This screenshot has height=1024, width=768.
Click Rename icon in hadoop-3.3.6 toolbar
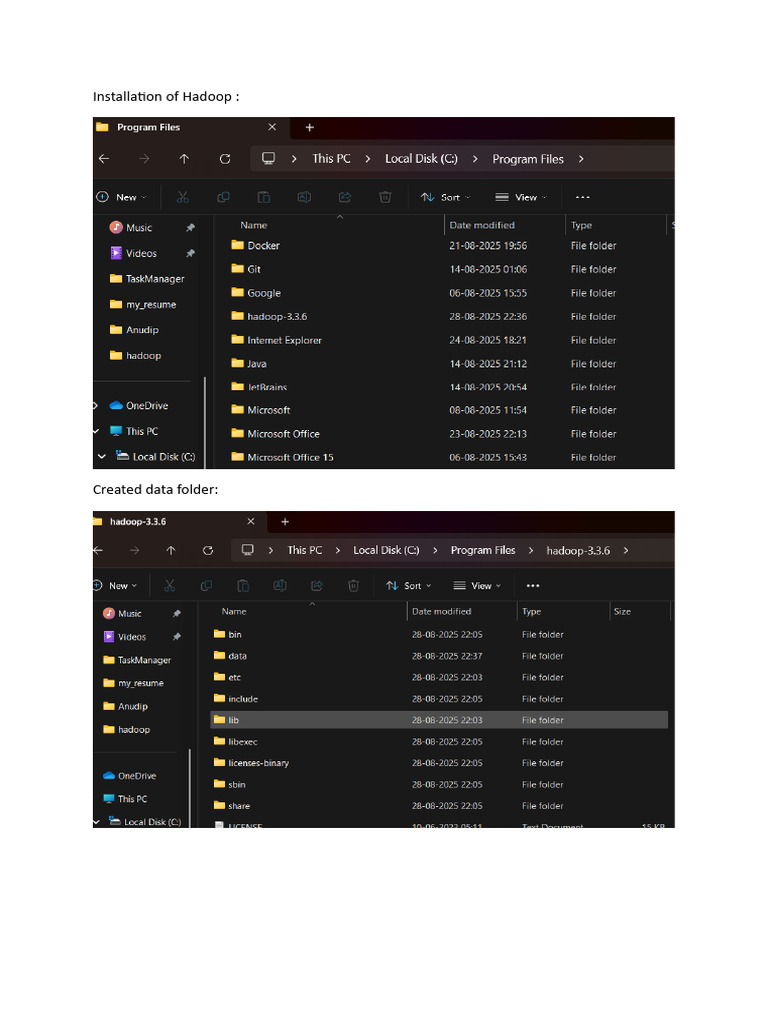pyautogui.click(x=280, y=586)
